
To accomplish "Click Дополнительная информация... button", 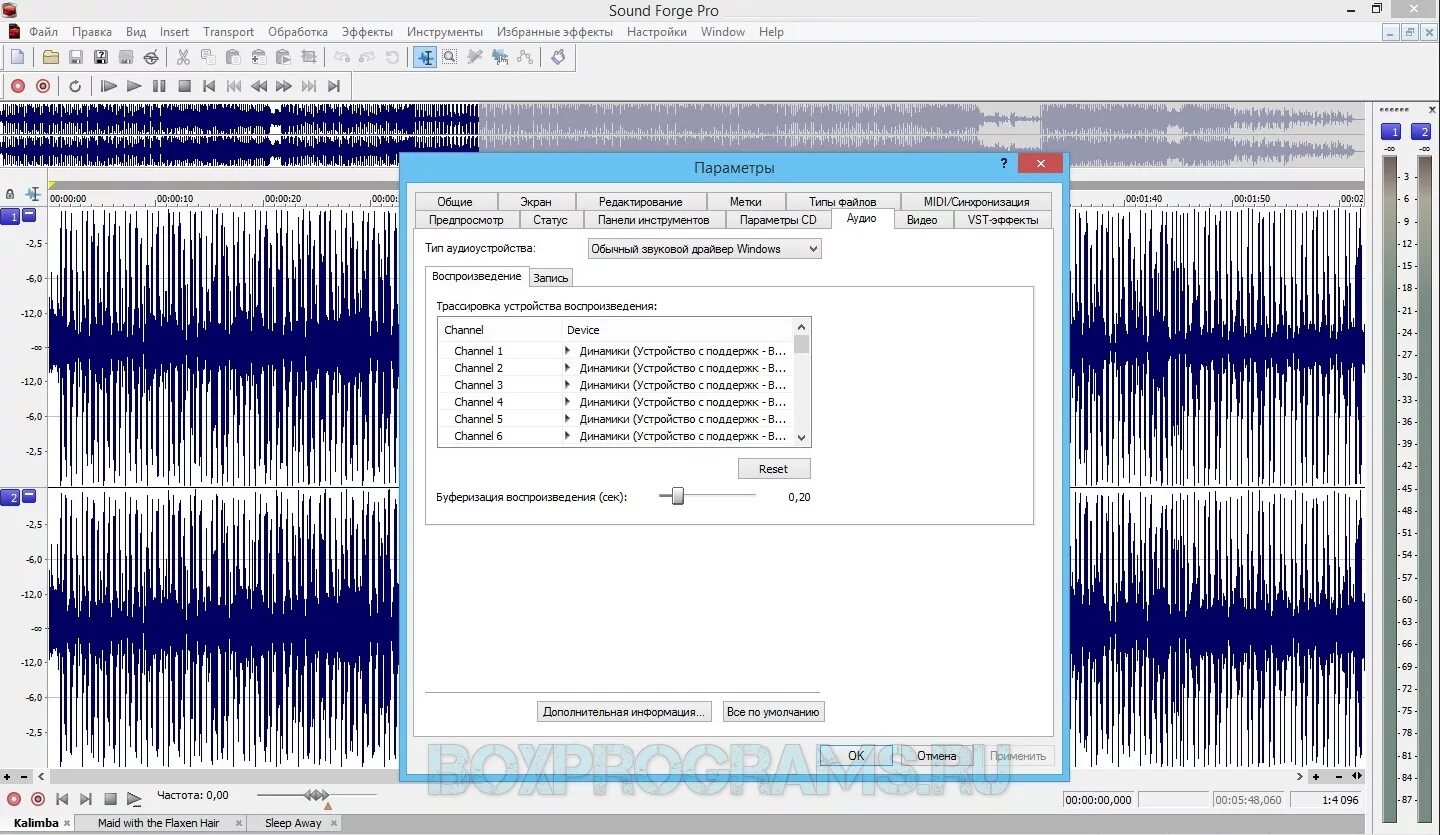I will point(624,712).
